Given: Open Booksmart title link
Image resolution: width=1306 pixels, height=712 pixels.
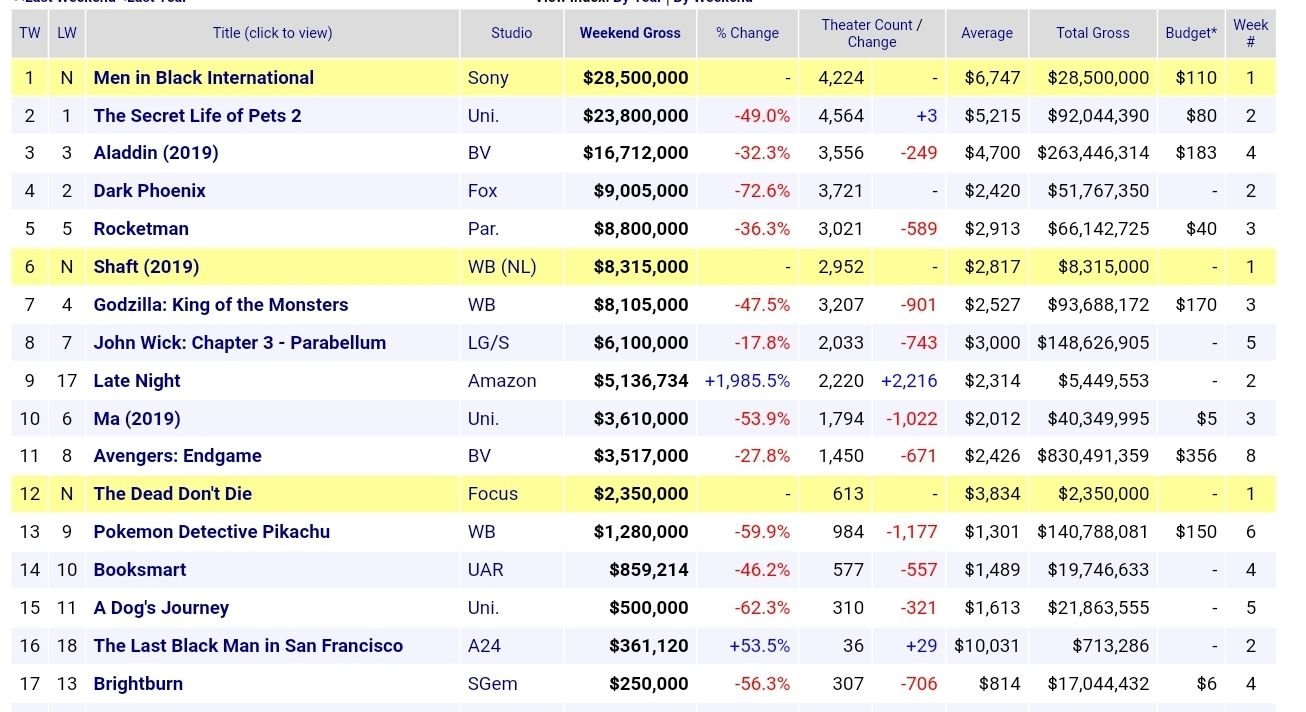Looking at the screenshot, I should pos(140,570).
